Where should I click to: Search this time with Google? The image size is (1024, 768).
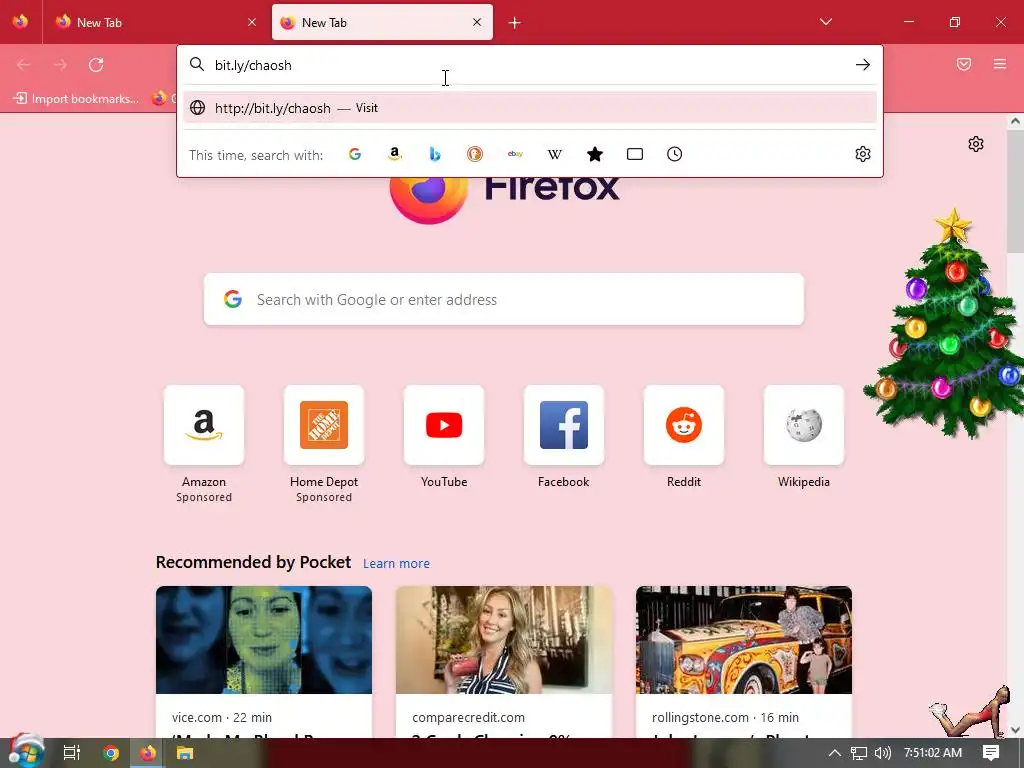point(355,154)
